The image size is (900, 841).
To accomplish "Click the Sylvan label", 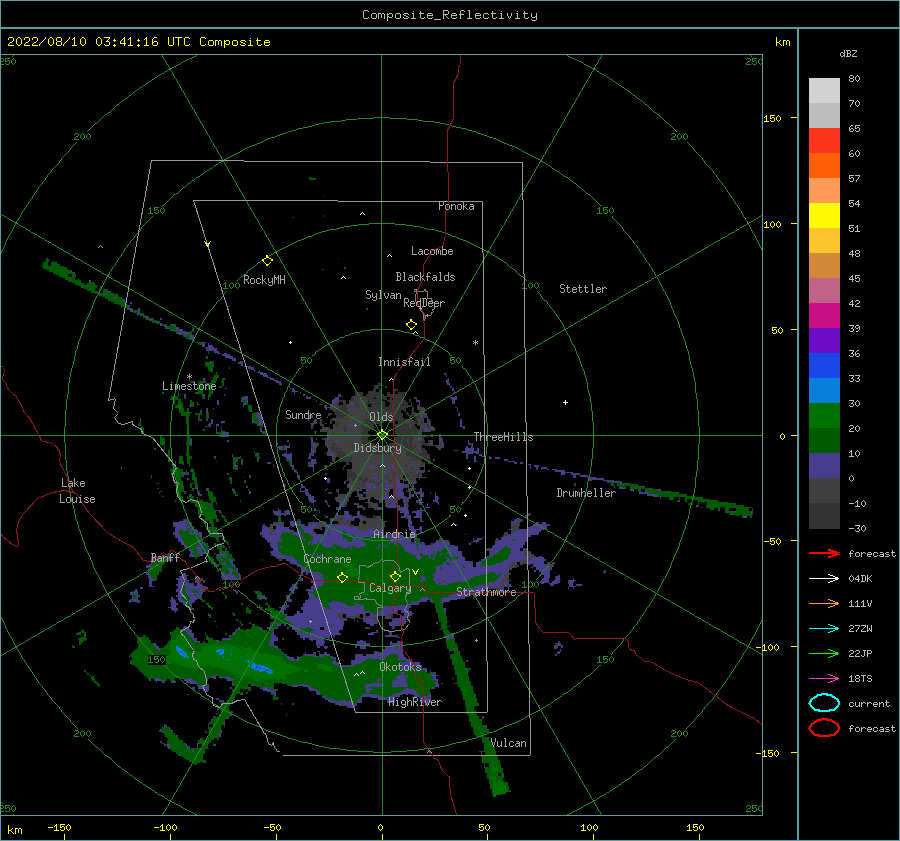I will point(383,295).
